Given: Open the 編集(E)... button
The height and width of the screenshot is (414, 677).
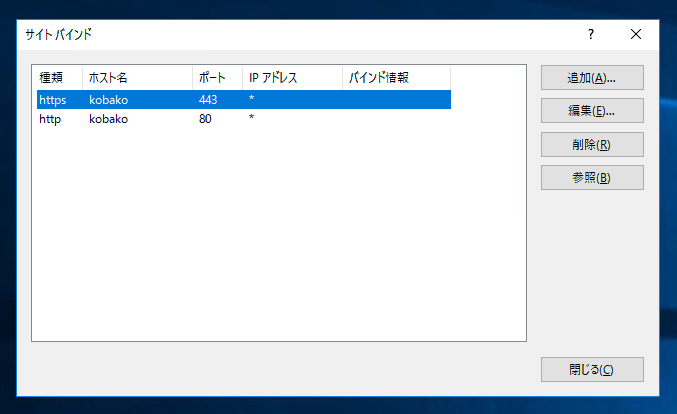Looking at the screenshot, I should tap(592, 111).
